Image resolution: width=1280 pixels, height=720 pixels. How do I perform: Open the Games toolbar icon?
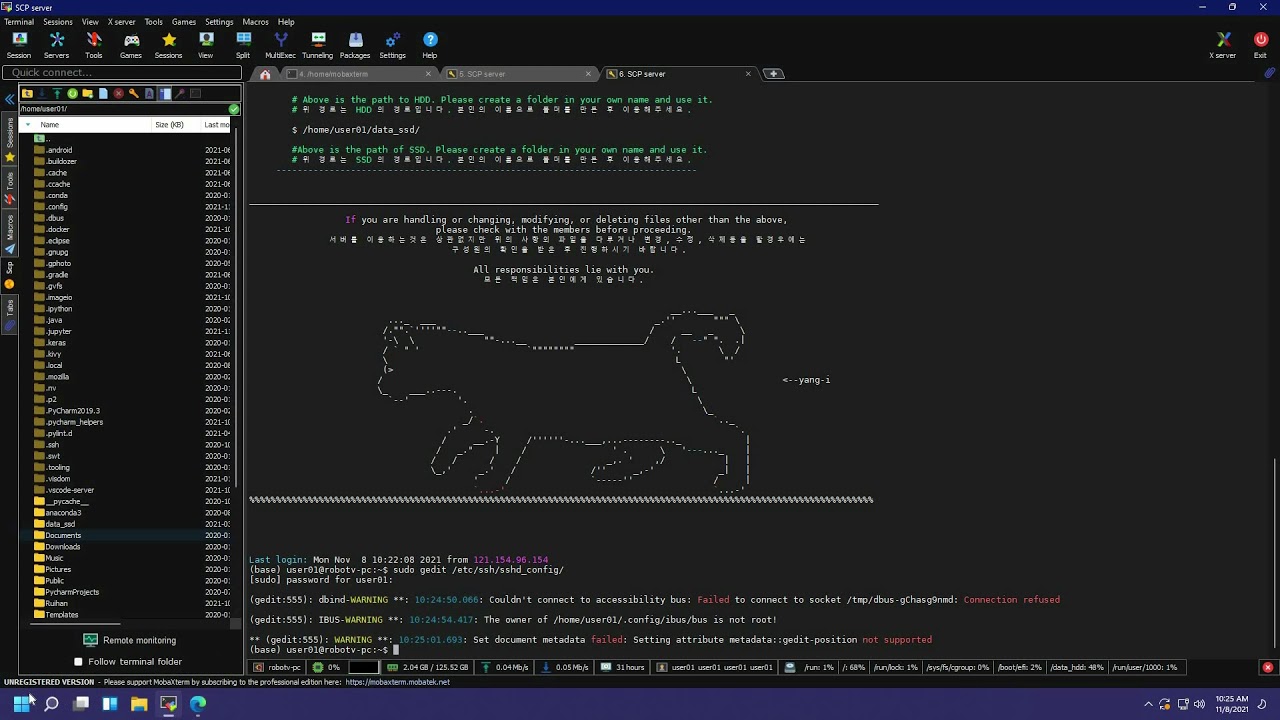tap(131, 45)
